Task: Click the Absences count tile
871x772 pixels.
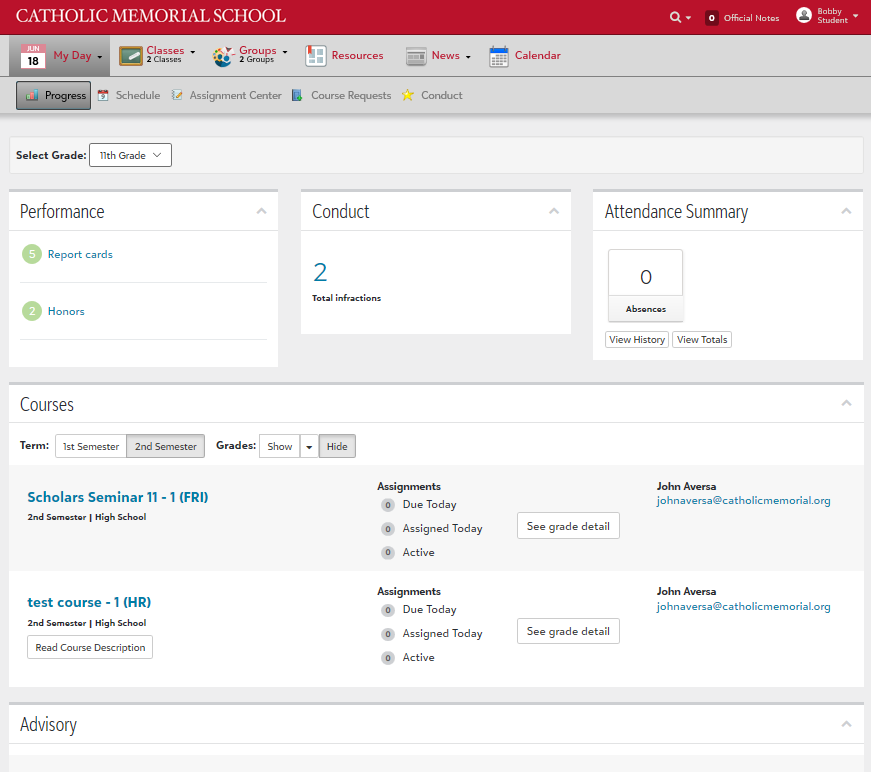Action: [645, 284]
